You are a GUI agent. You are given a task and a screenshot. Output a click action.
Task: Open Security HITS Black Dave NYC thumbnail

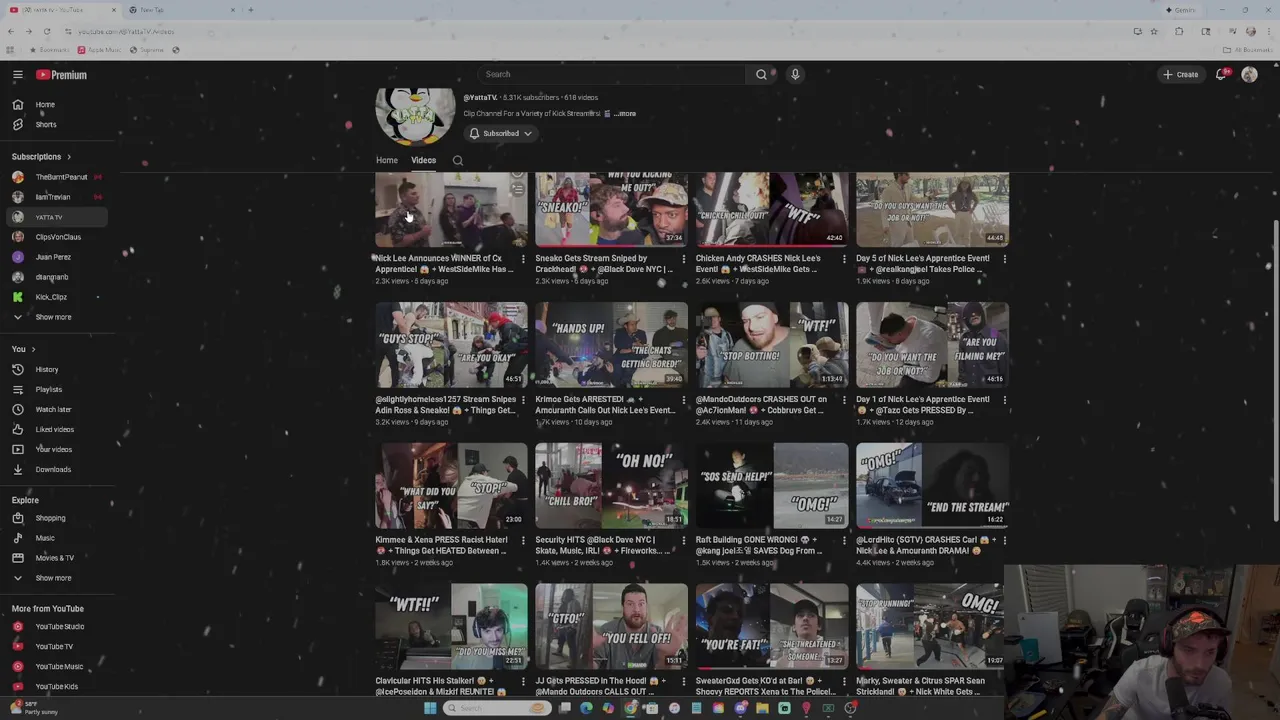611,485
